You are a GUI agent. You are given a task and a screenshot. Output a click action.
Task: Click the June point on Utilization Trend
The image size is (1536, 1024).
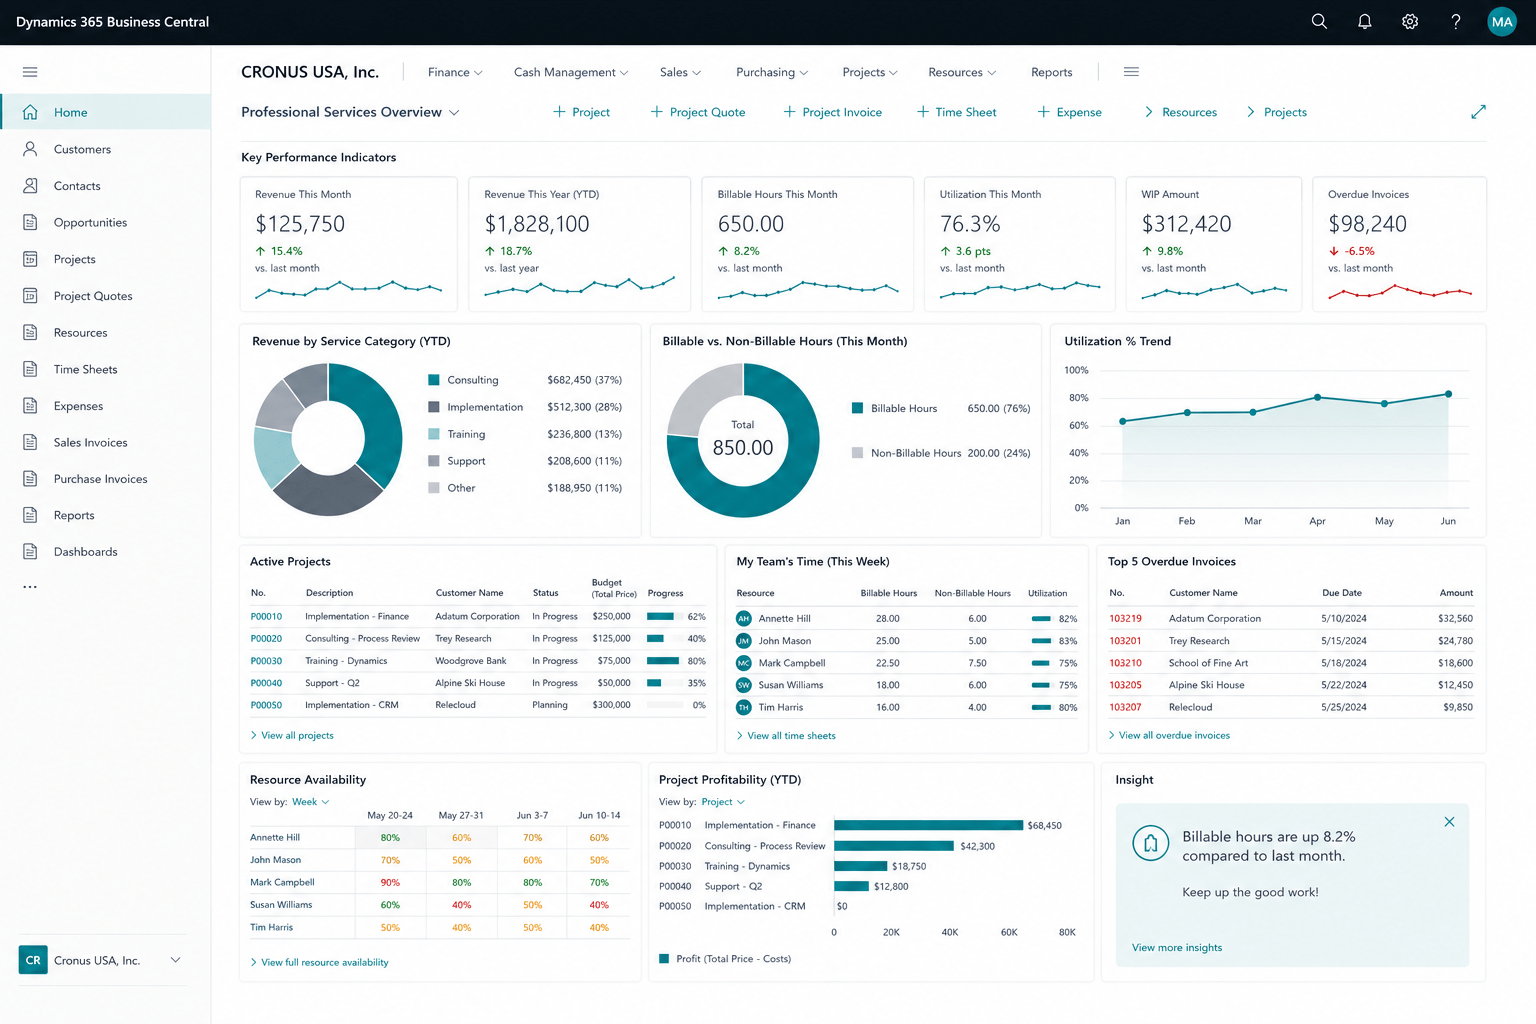click(x=1448, y=394)
